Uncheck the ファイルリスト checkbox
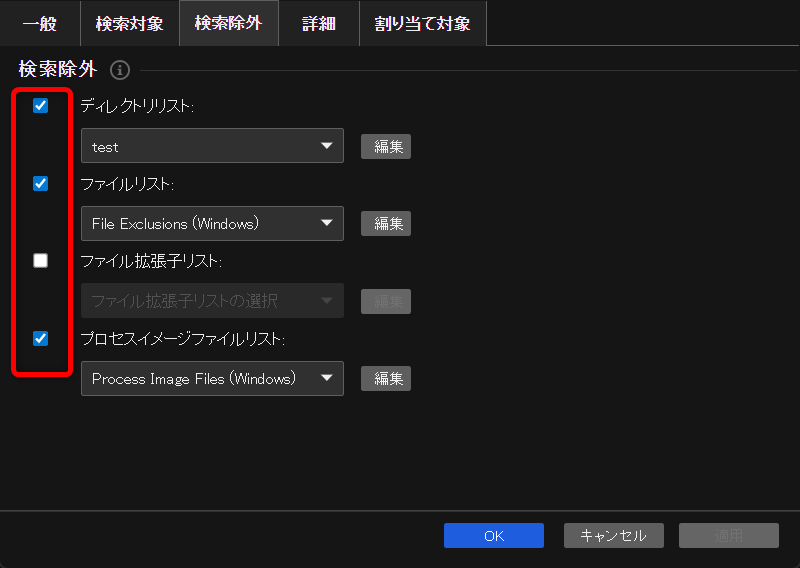800x568 pixels. [40, 183]
